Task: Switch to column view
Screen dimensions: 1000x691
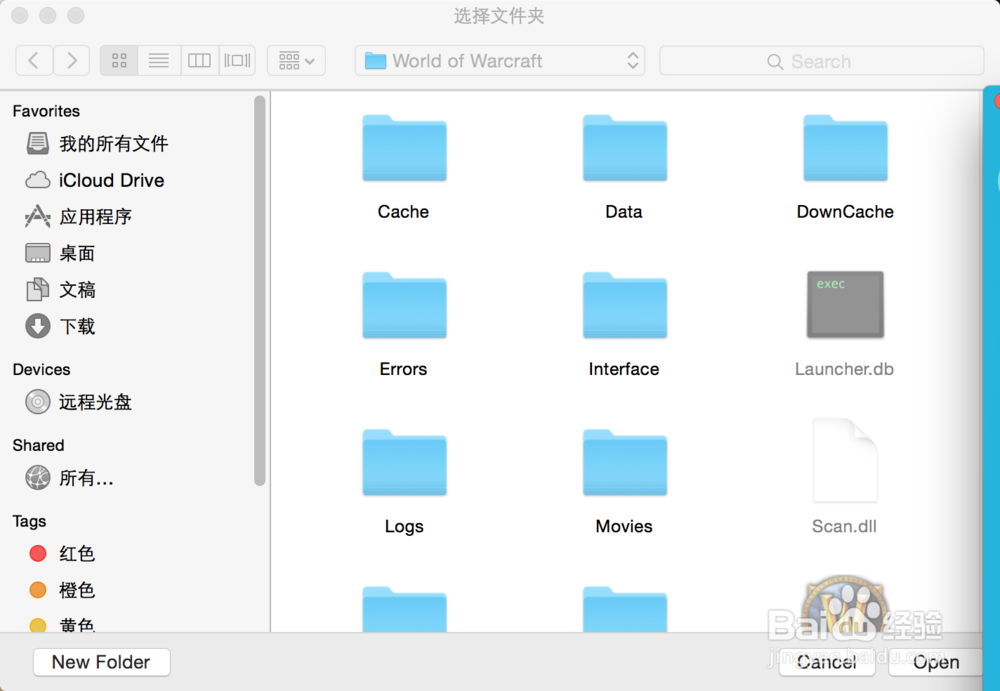Action: (200, 61)
